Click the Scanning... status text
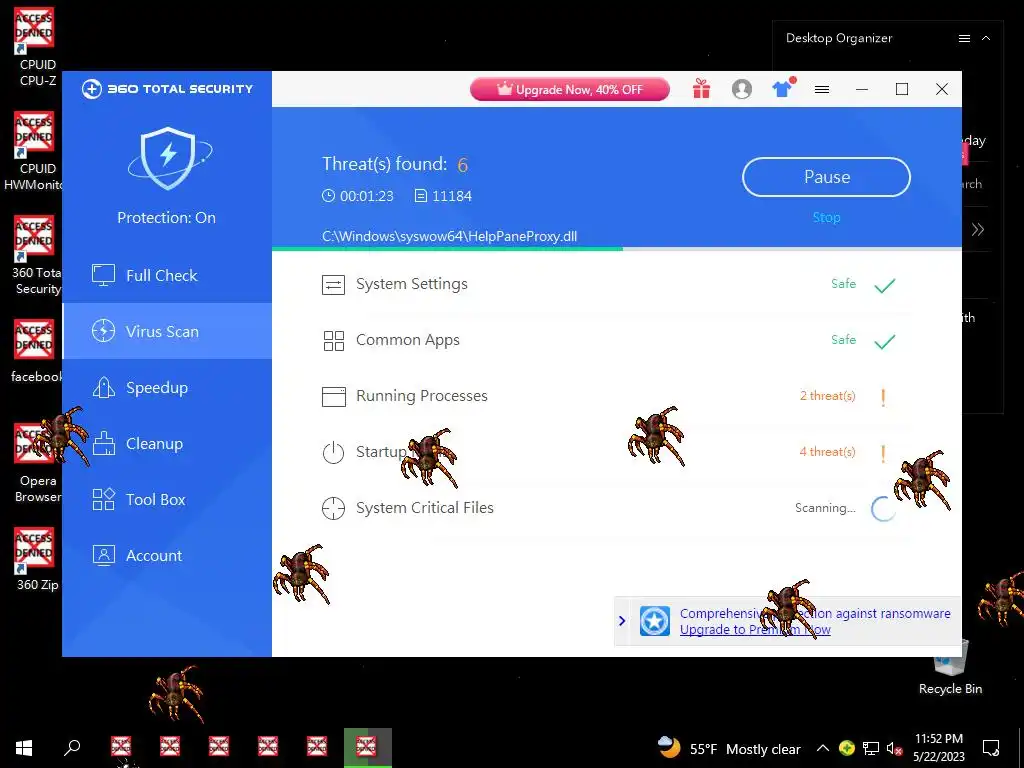The image size is (1024, 768). click(825, 508)
